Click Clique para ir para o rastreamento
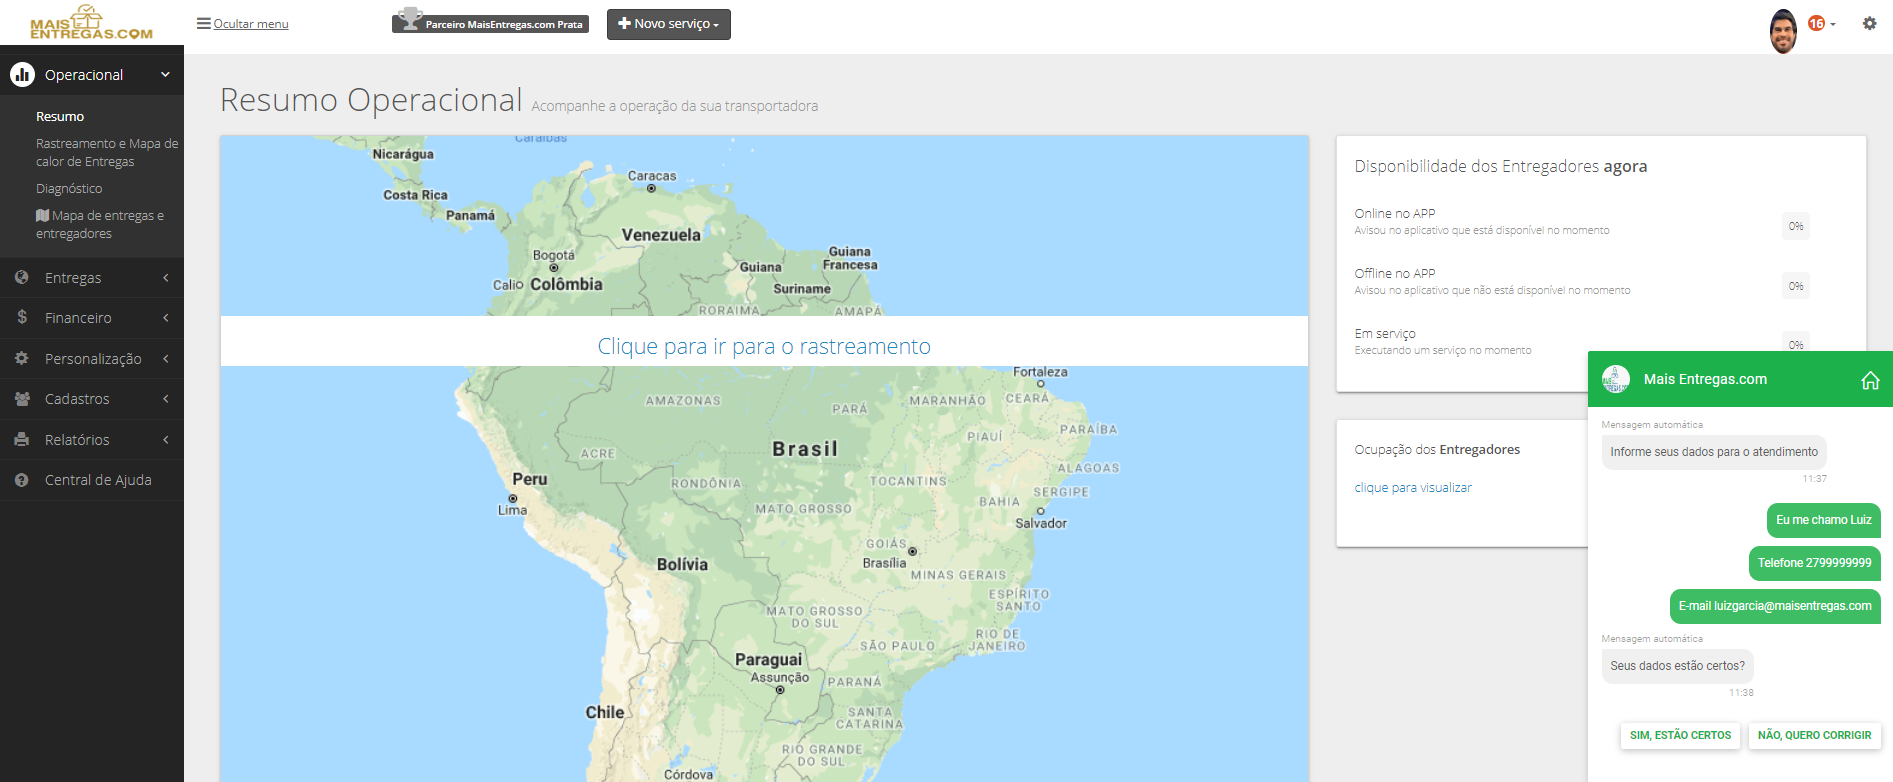The height and width of the screenshot is (782, 1893). tap(764, 346)
